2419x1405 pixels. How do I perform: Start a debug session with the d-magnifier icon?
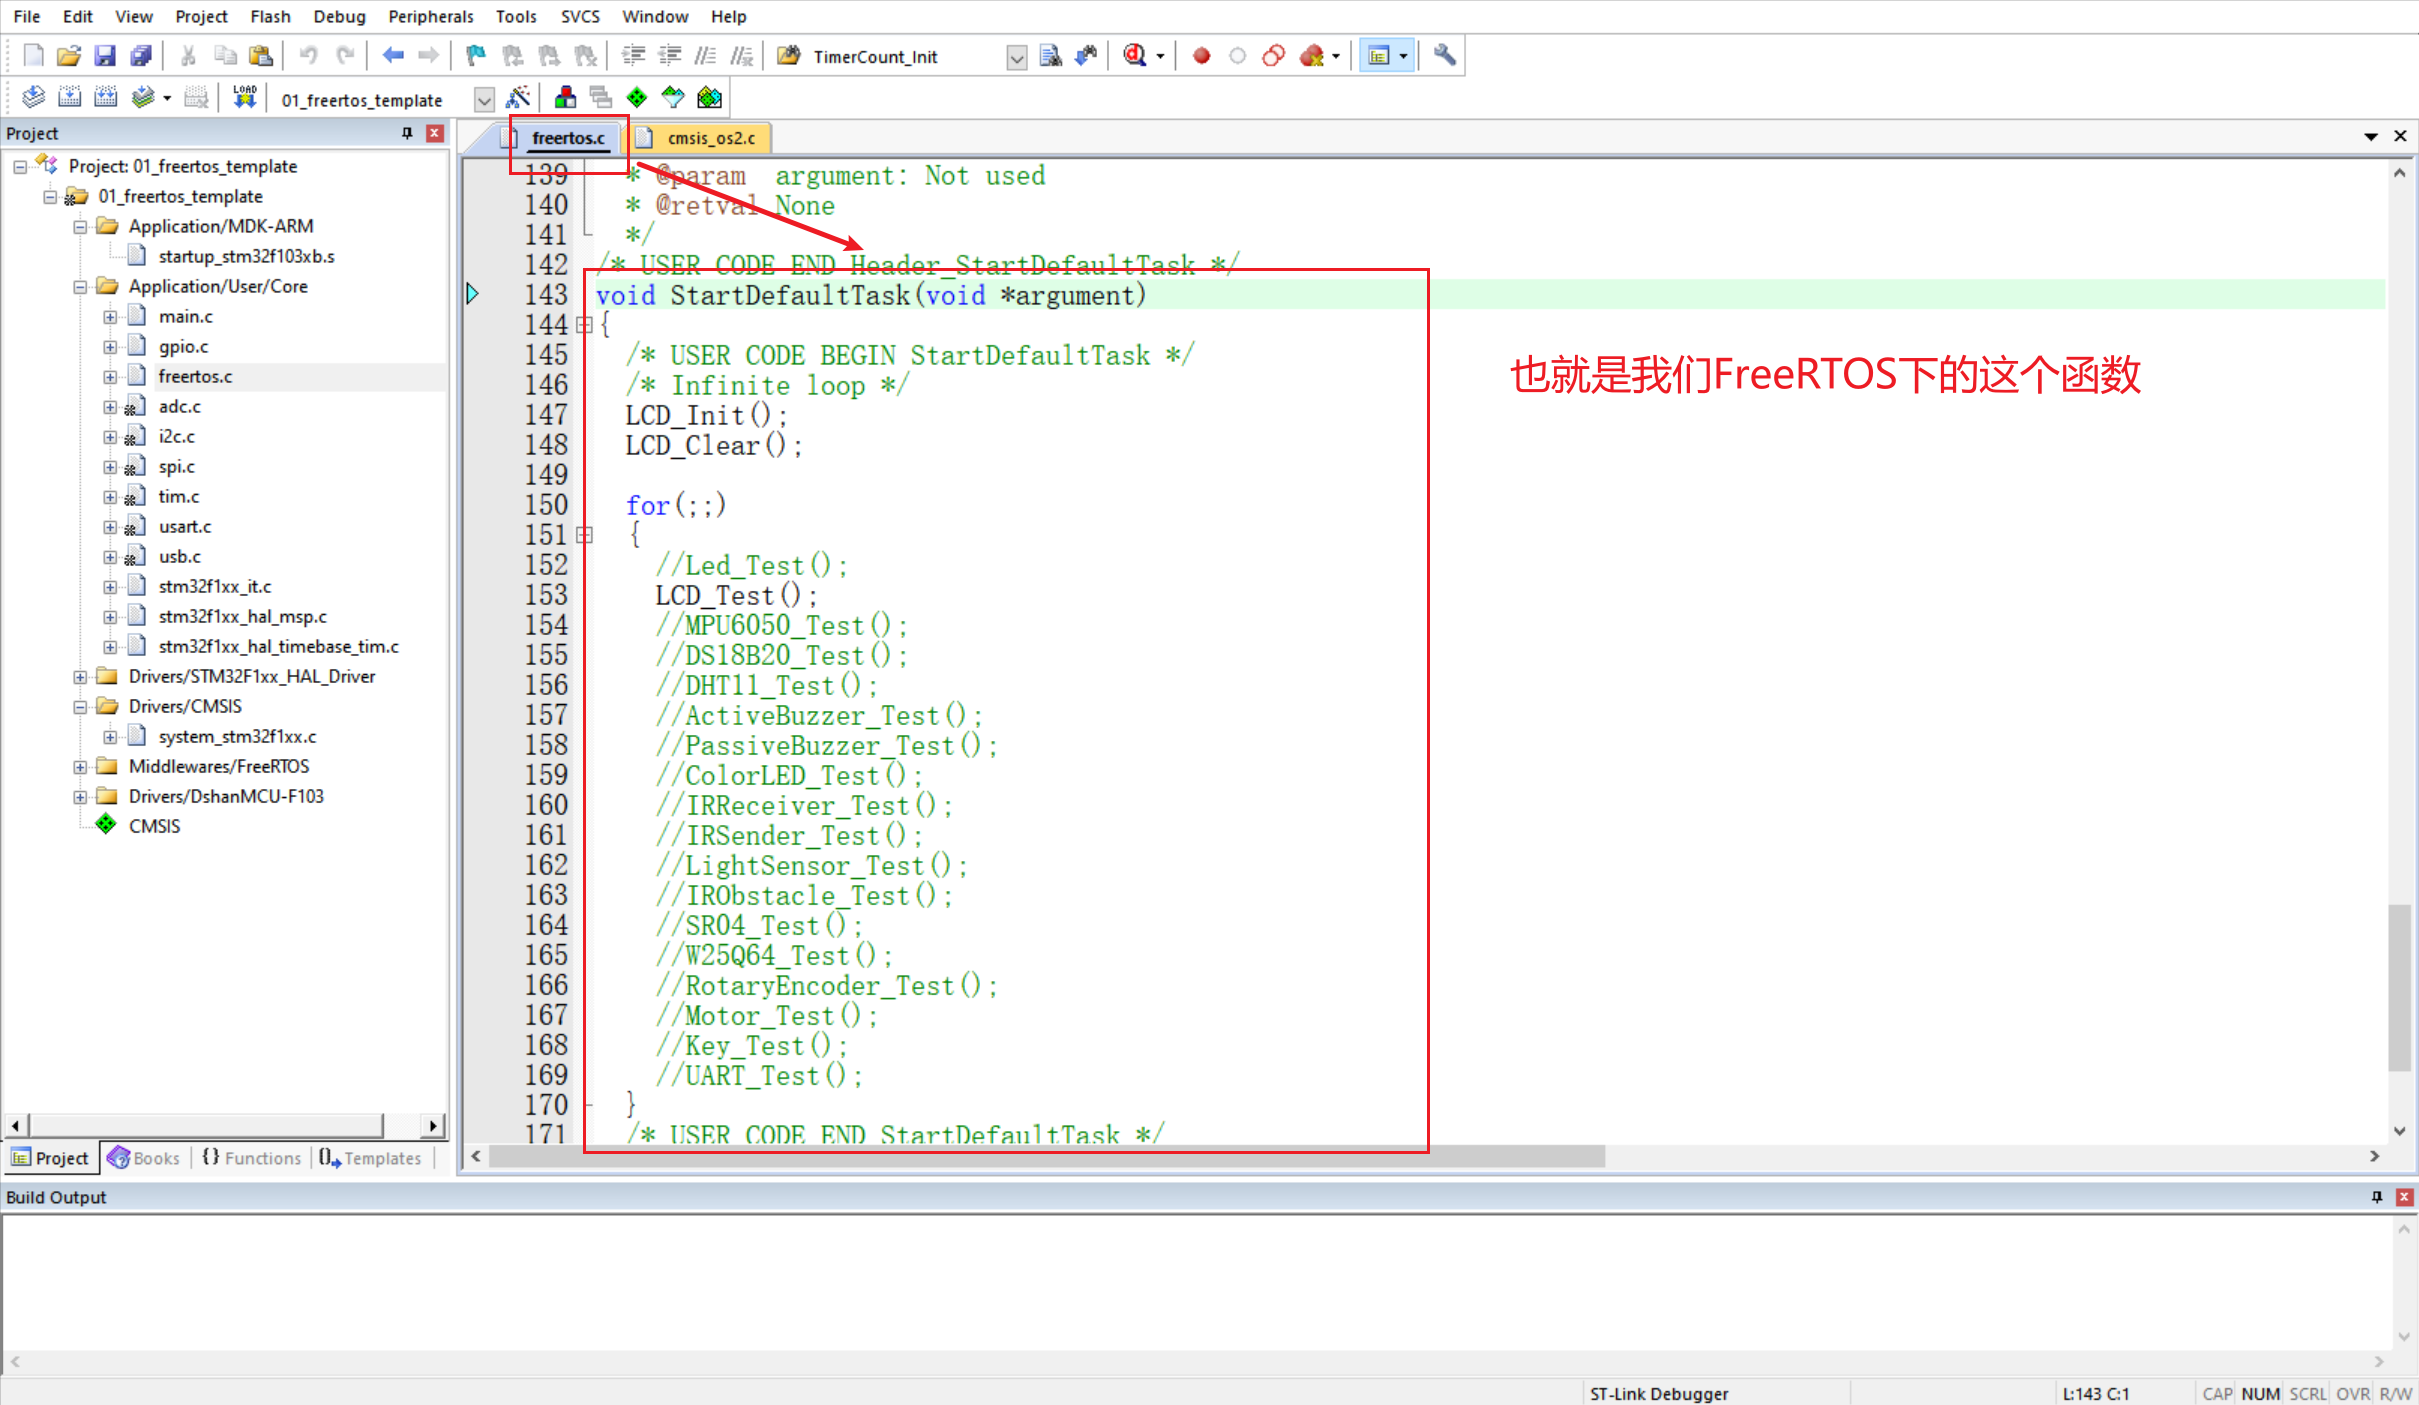point(1136,56)
